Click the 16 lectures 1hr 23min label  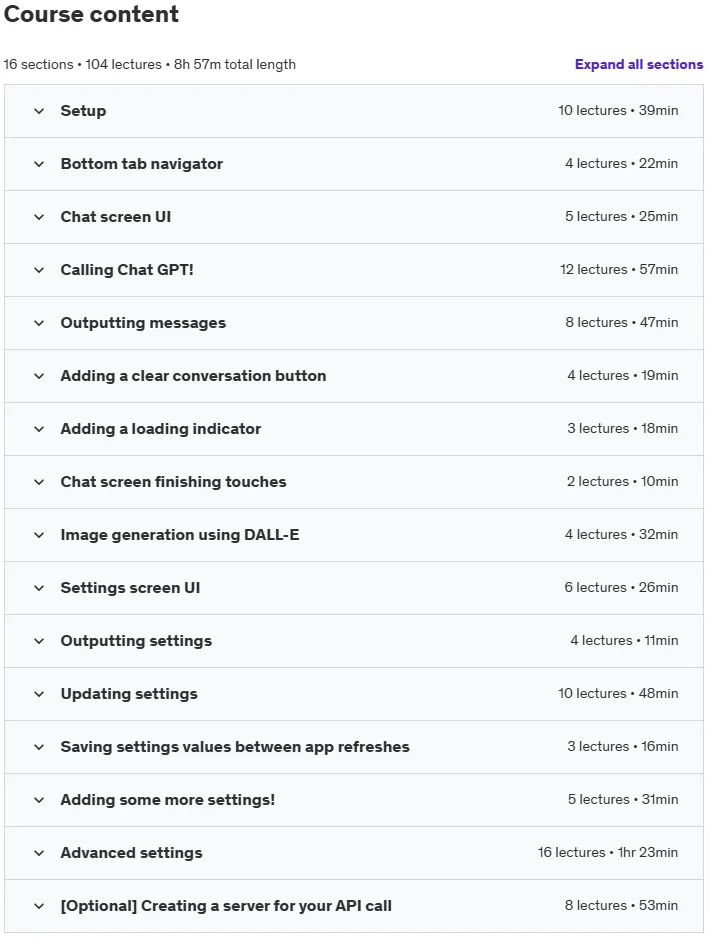click(x=608, y=852)
